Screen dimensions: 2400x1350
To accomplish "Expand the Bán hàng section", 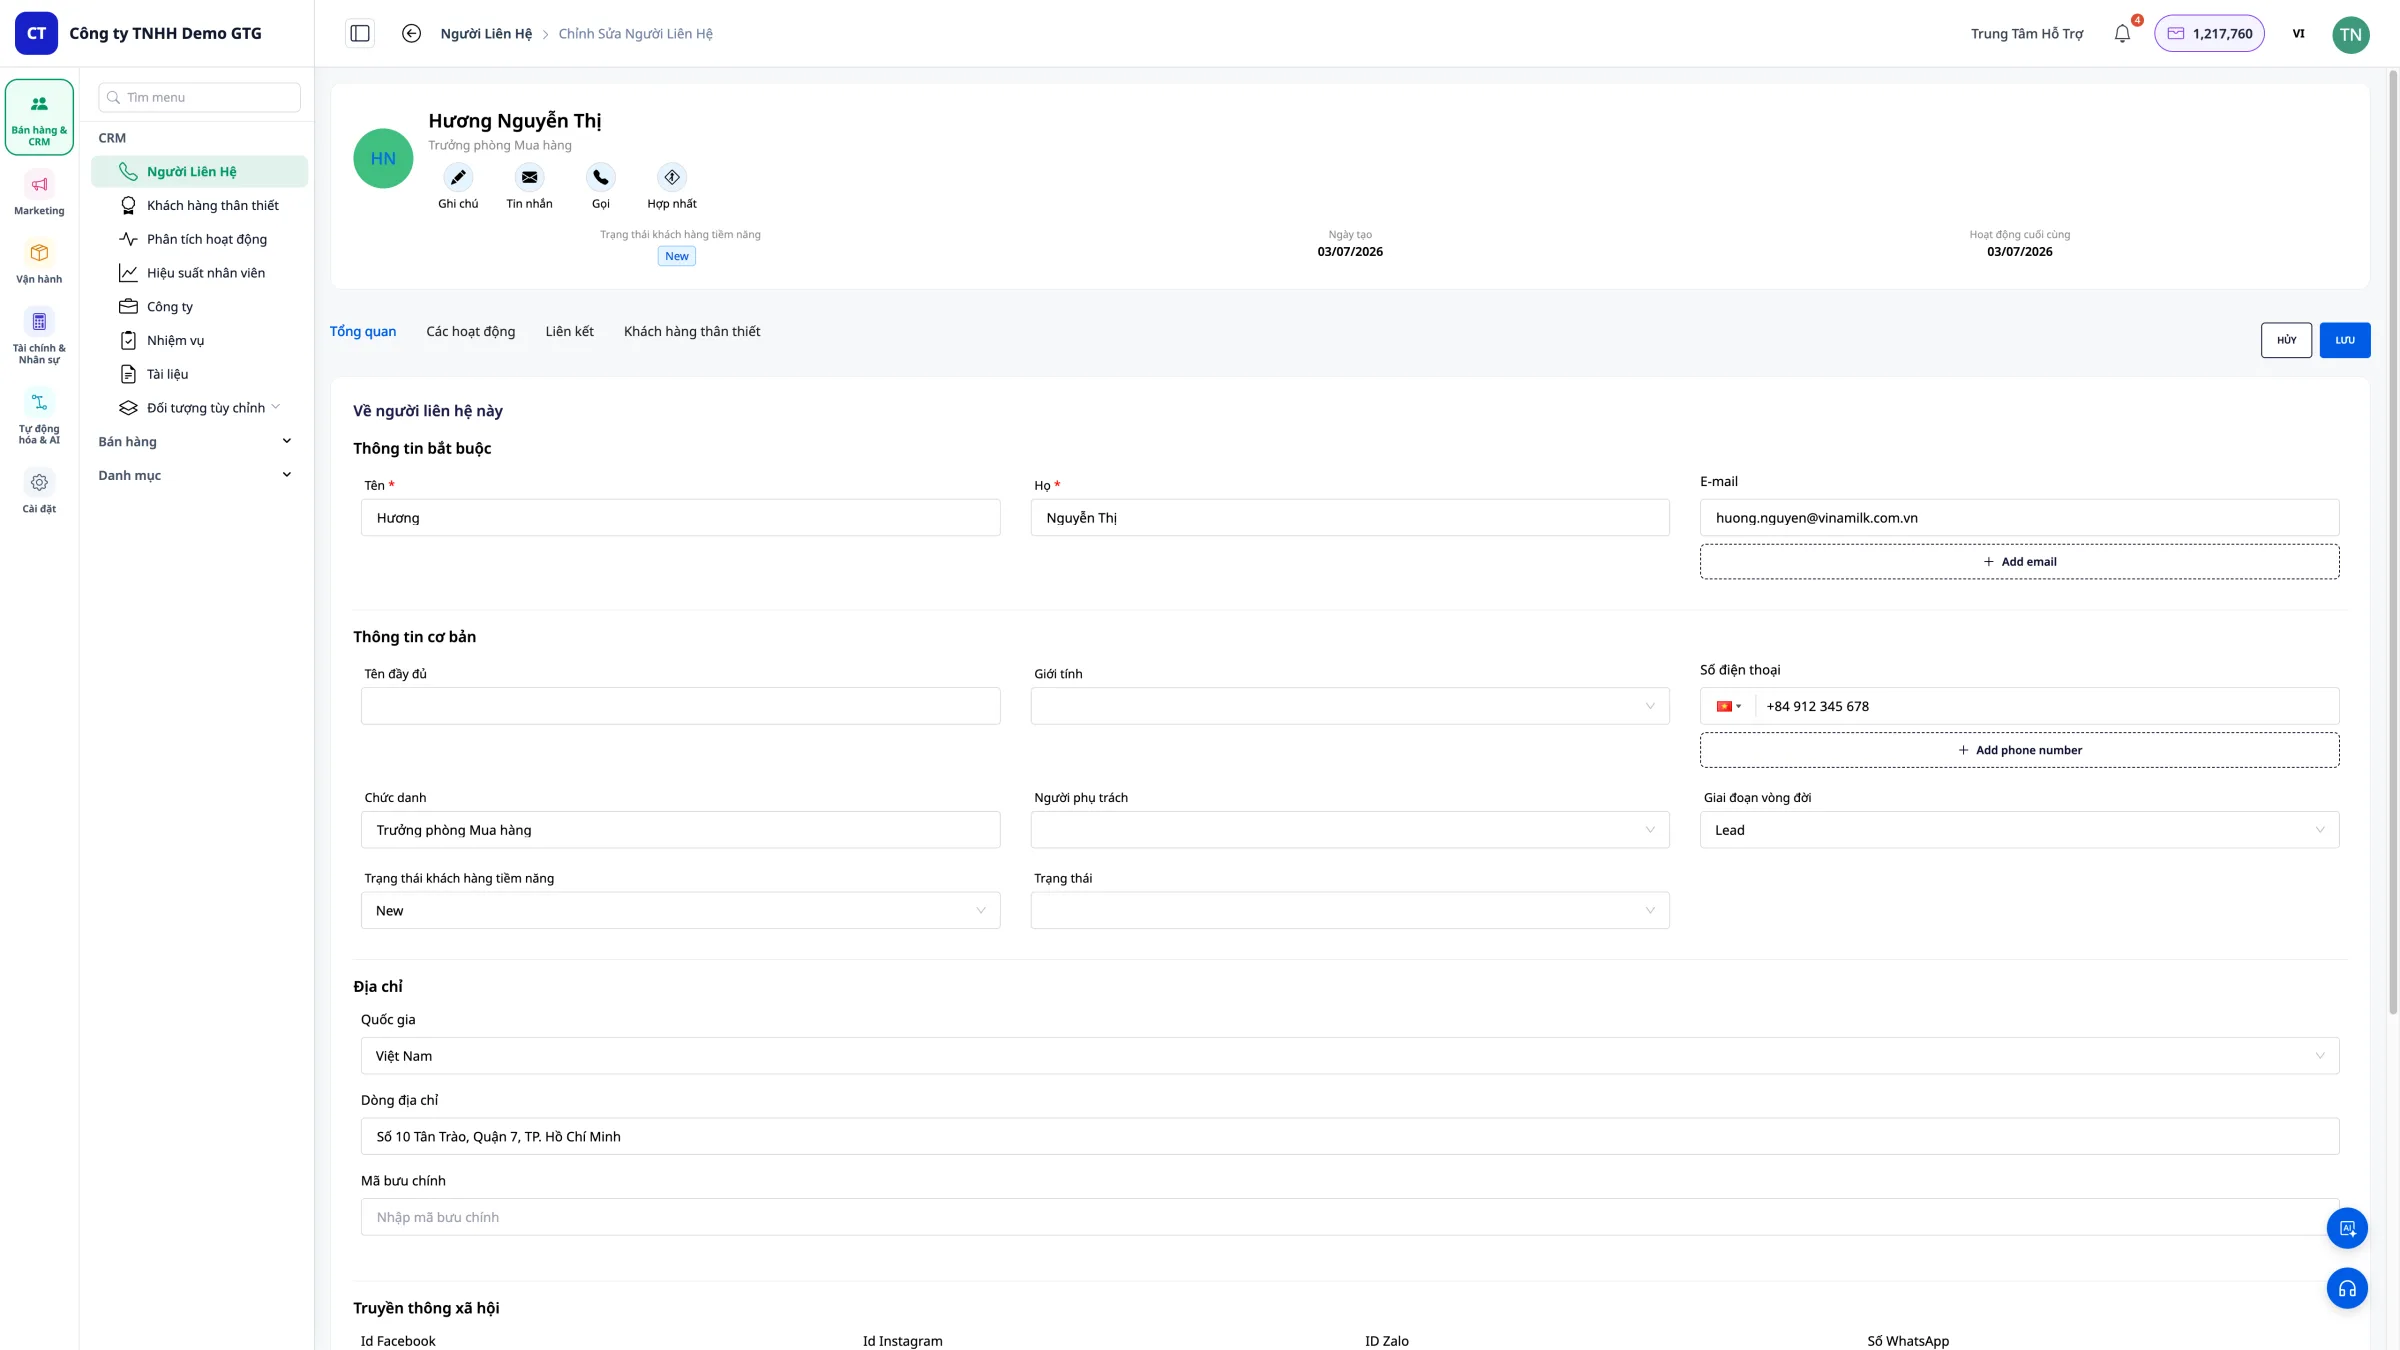I will point(195,441).
